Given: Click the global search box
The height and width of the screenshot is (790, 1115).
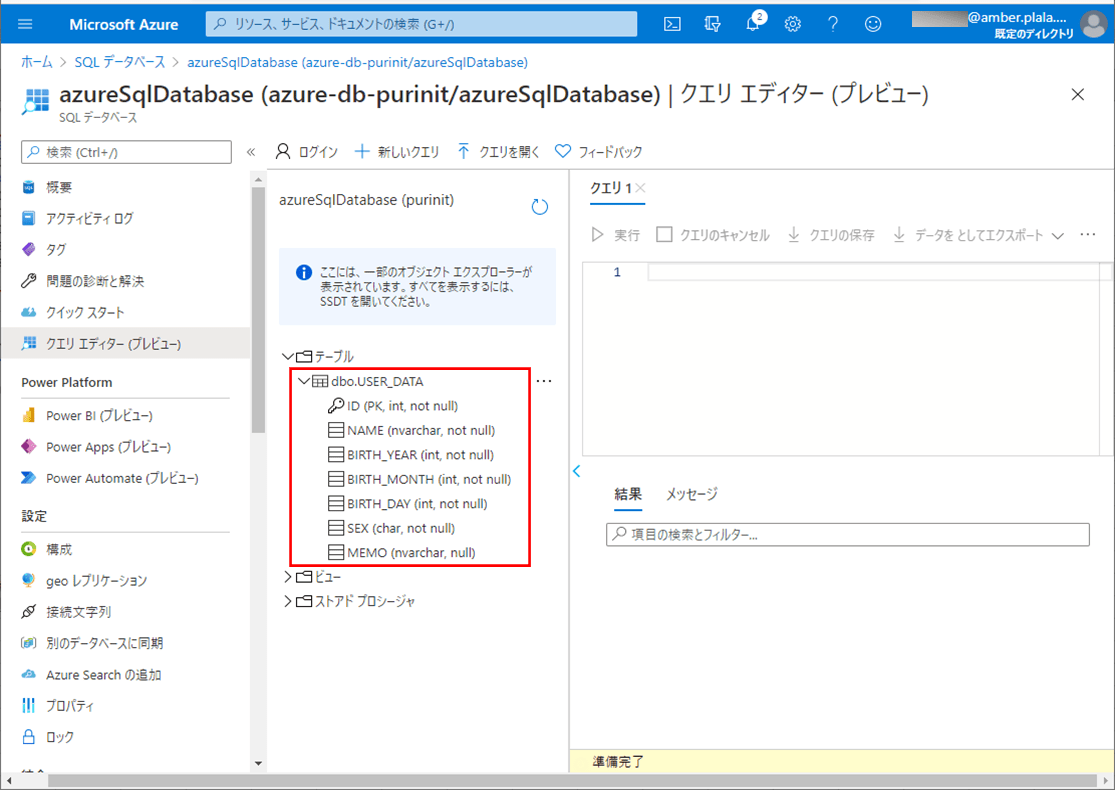Looking at the screenshot, I should [422, 24].
